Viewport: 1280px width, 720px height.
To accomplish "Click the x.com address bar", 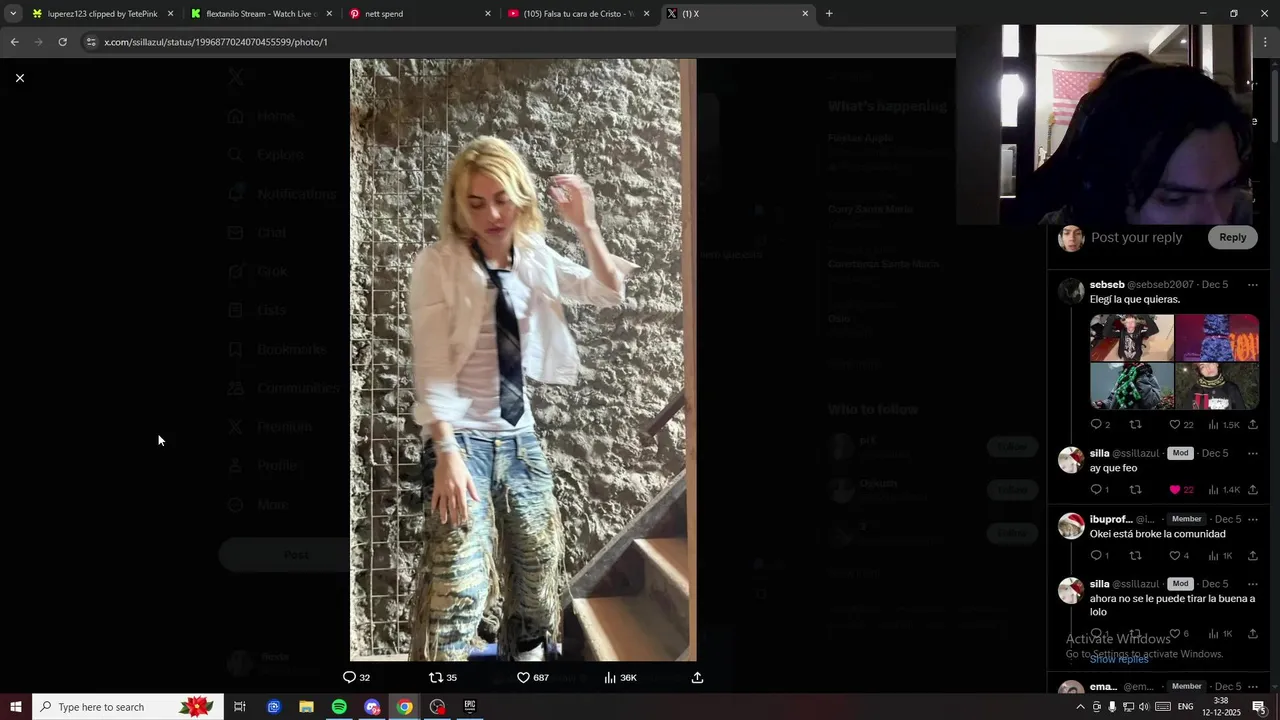I will (x=520, y=42).
